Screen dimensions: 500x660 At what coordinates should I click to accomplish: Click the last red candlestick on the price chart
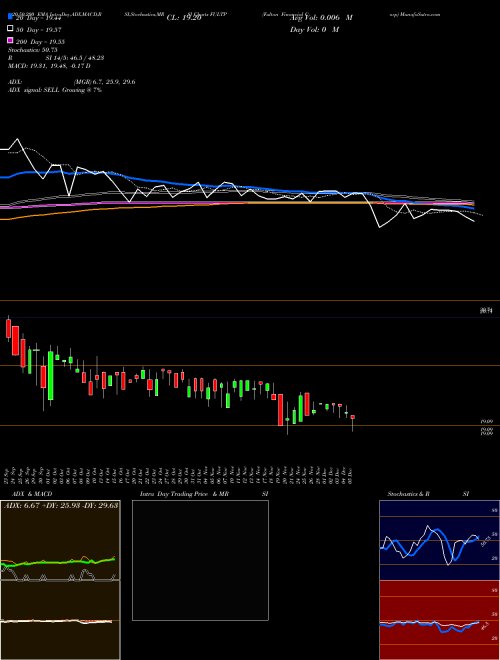tap(353, 417)
